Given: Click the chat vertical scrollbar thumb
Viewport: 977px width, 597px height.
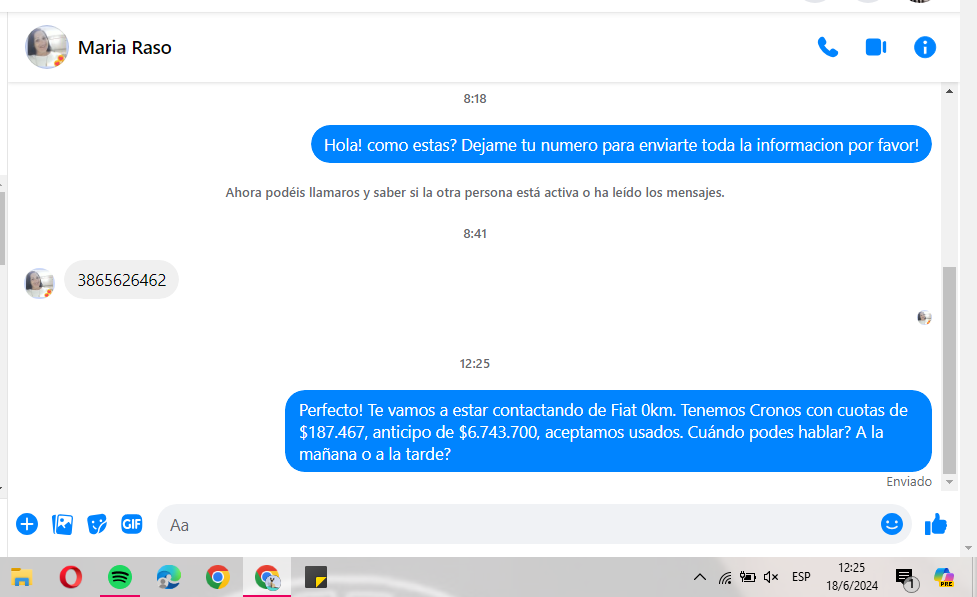Looking at the screenshot, I should point(950,370).
